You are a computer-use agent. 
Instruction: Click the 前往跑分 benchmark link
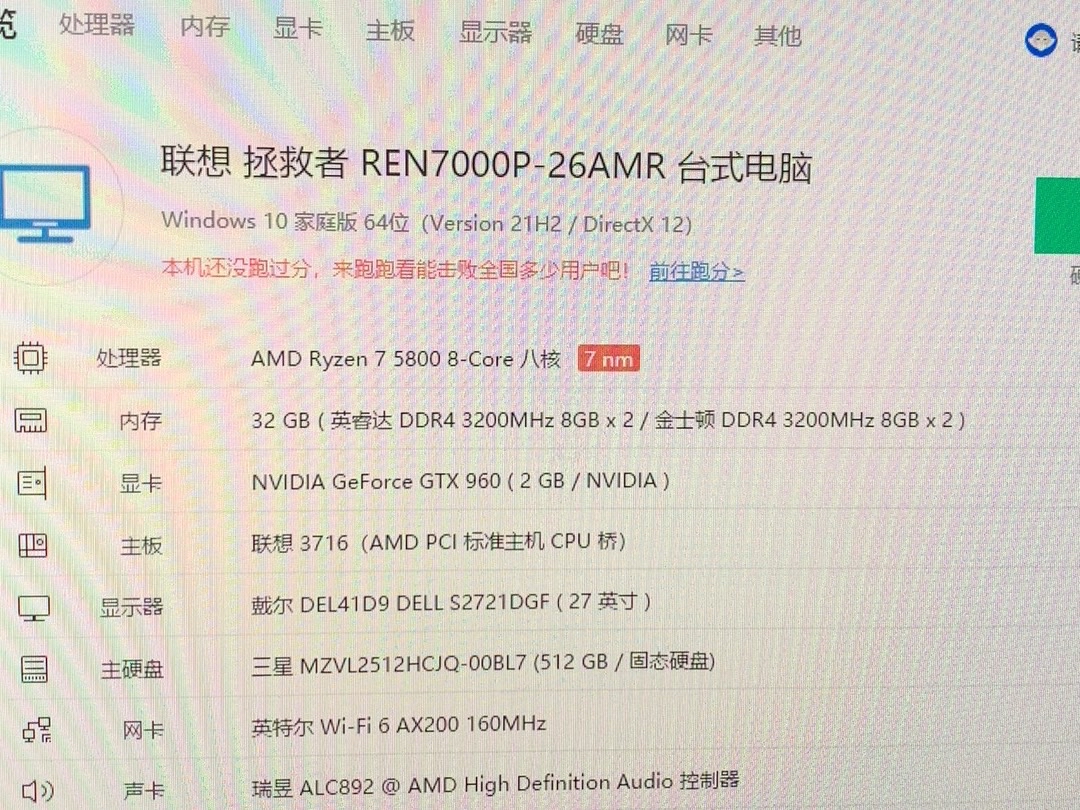point(694,271)
